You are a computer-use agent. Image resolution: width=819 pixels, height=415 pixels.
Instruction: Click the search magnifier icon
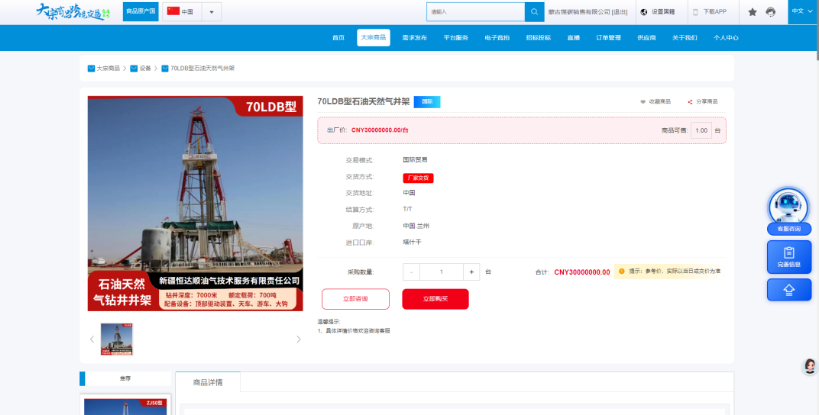[x=534, y=12]
